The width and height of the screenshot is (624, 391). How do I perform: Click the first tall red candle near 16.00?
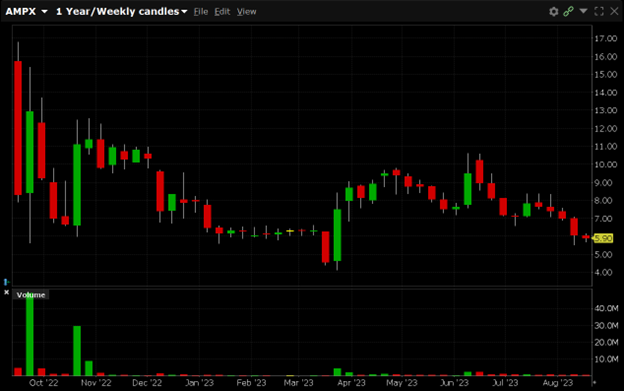(18, 128)
